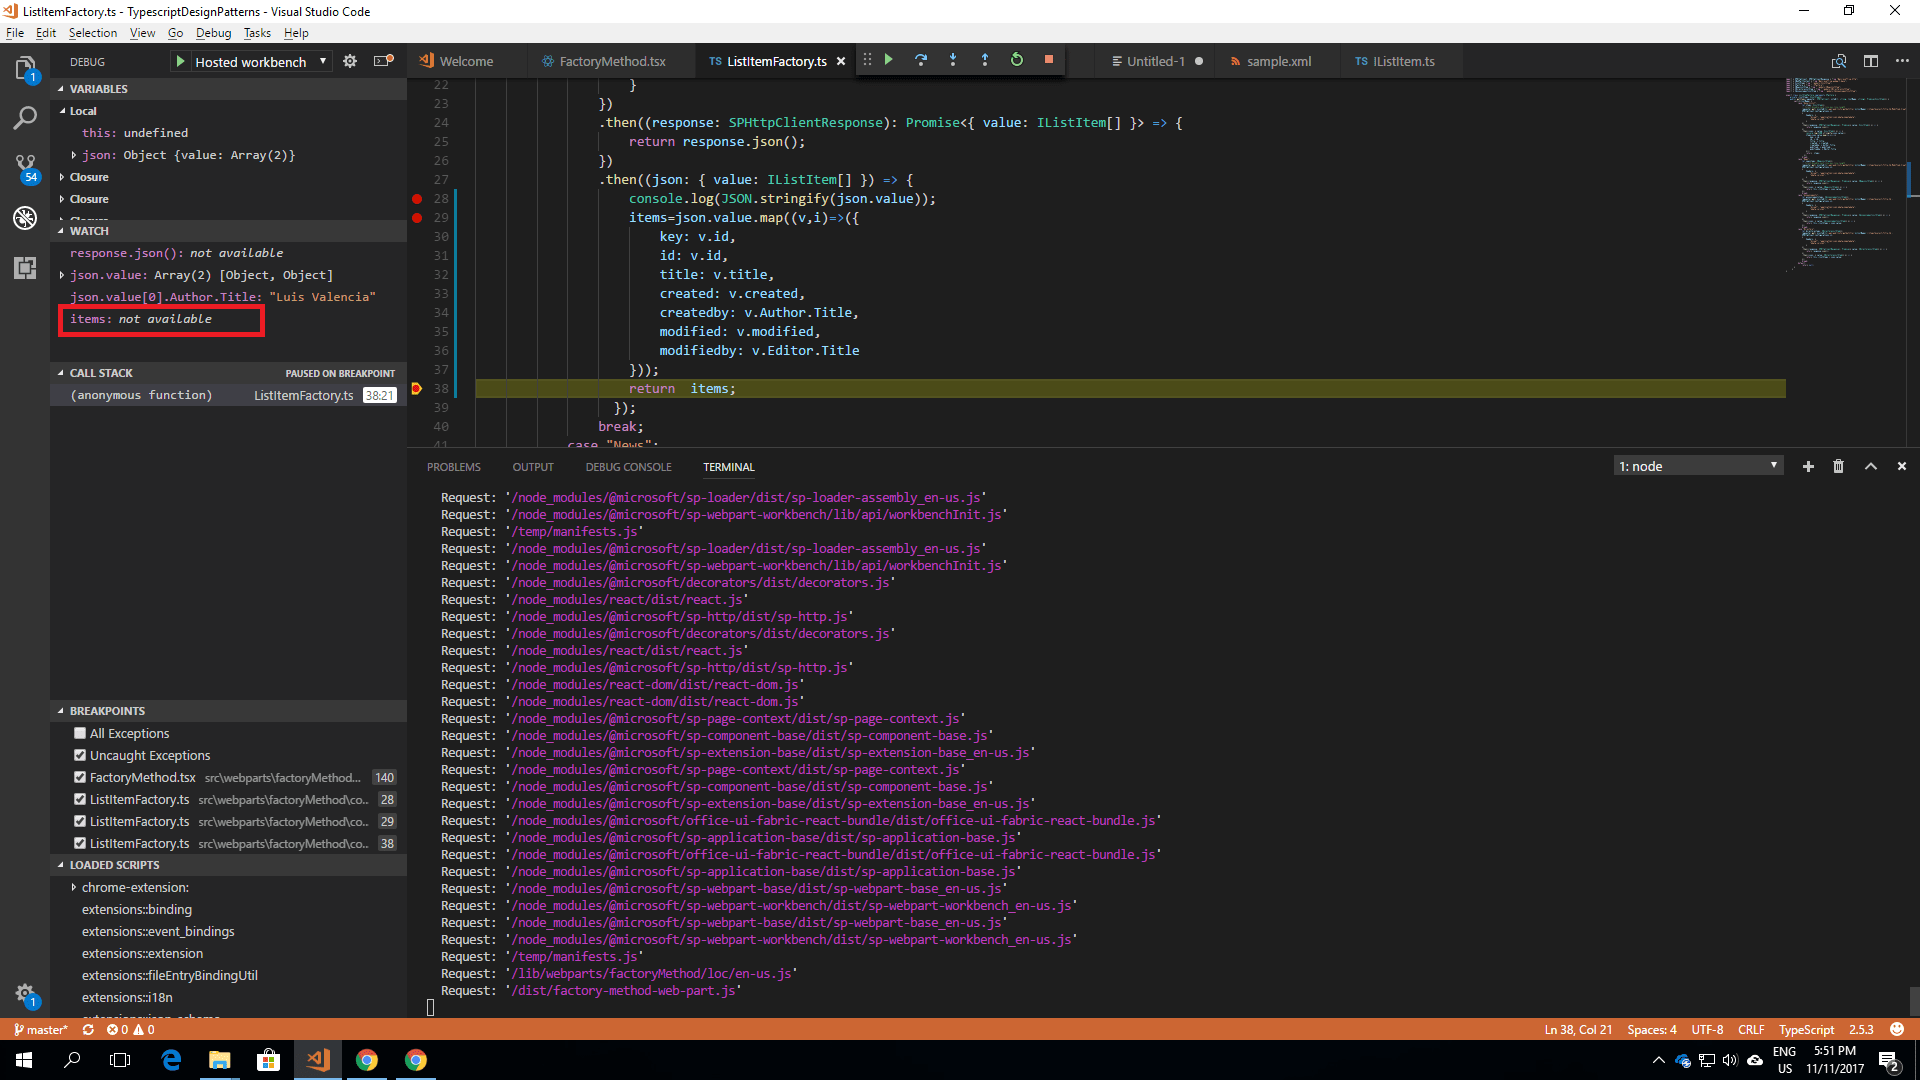This screenshot has width=1920, height=1080.
Task: Switch to the DEBUG CONSOLE tab
Action: [628, 466]
